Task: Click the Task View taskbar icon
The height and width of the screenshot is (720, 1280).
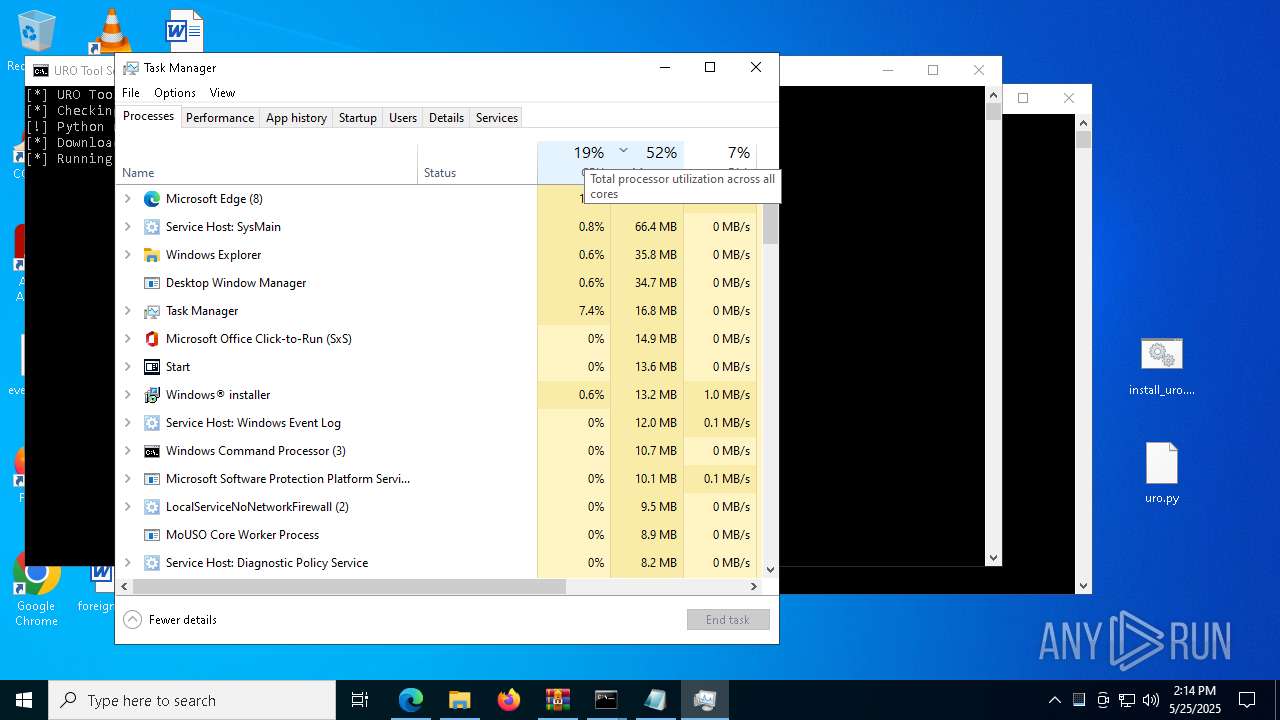Action: (x=360, y=700)
